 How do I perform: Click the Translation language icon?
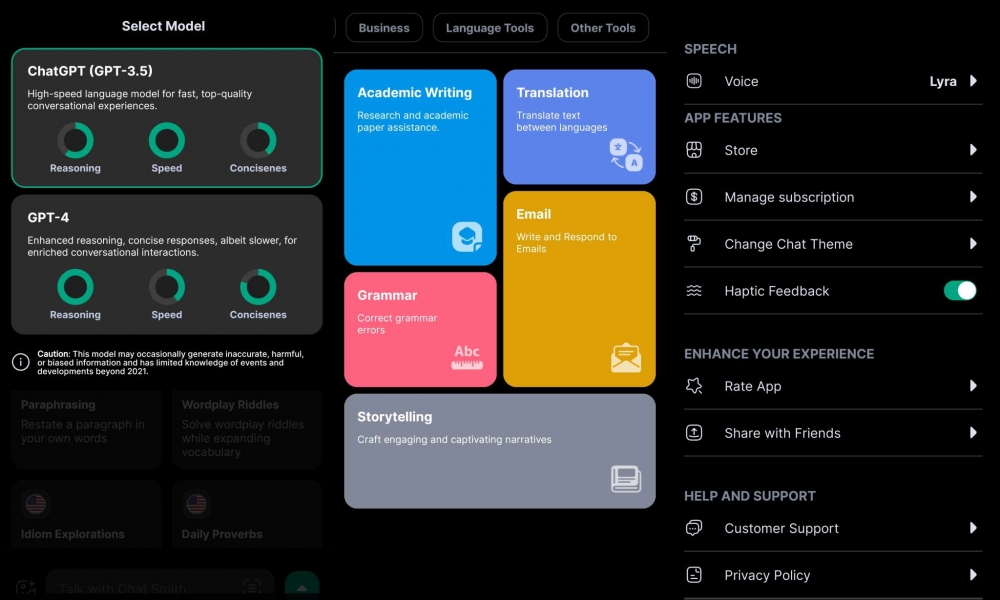626,154
